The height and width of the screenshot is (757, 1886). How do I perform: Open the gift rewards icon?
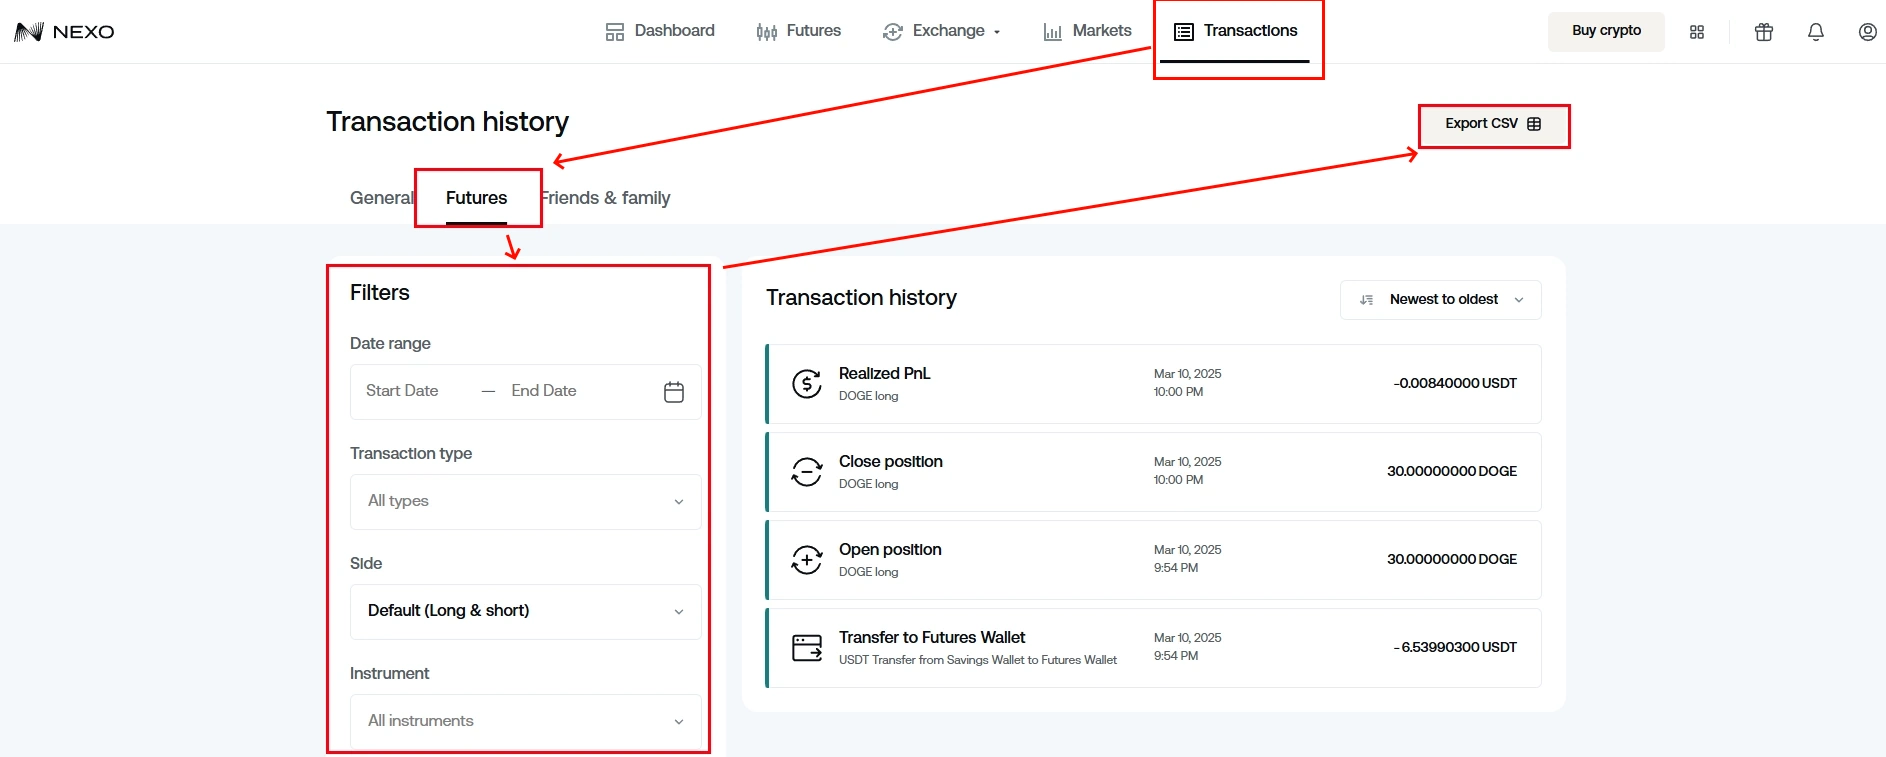pos(1764,32)
